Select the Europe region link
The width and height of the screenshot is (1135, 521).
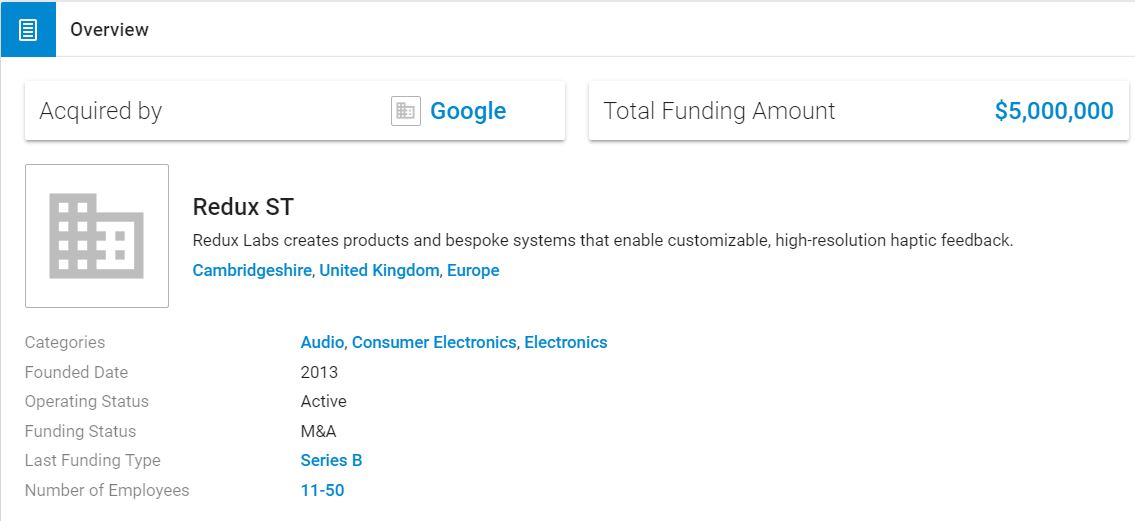click(473, 271)
